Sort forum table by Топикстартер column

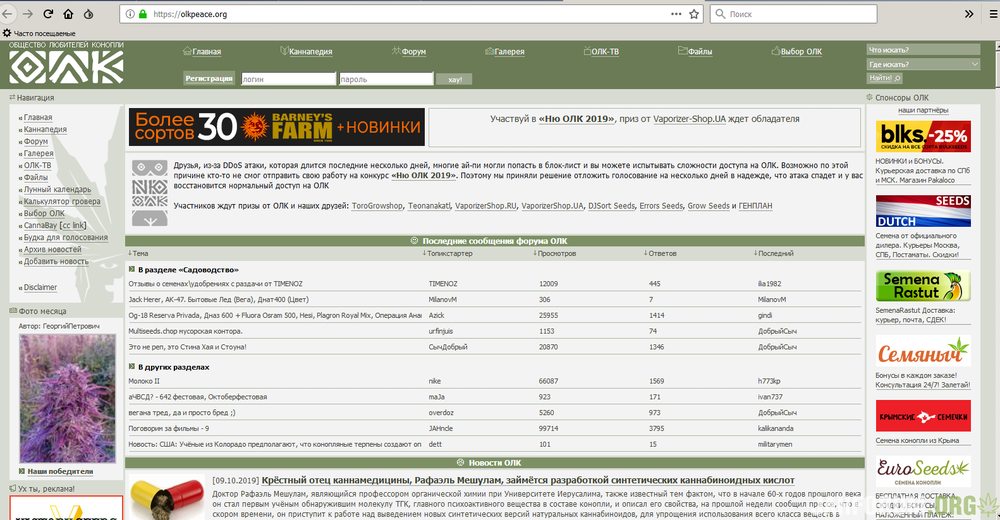click(448, 253)
